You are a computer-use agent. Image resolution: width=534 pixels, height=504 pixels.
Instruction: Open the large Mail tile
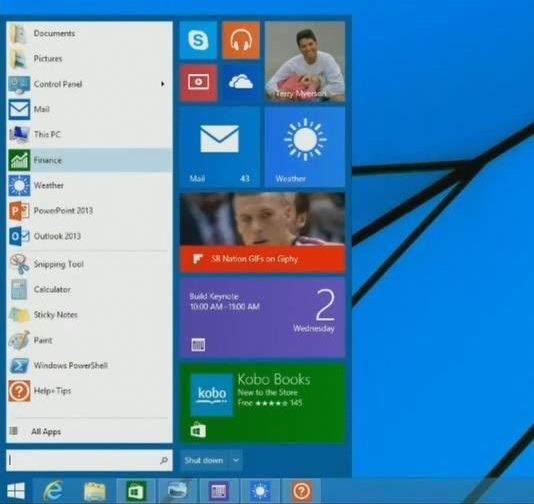coord(220,147)
